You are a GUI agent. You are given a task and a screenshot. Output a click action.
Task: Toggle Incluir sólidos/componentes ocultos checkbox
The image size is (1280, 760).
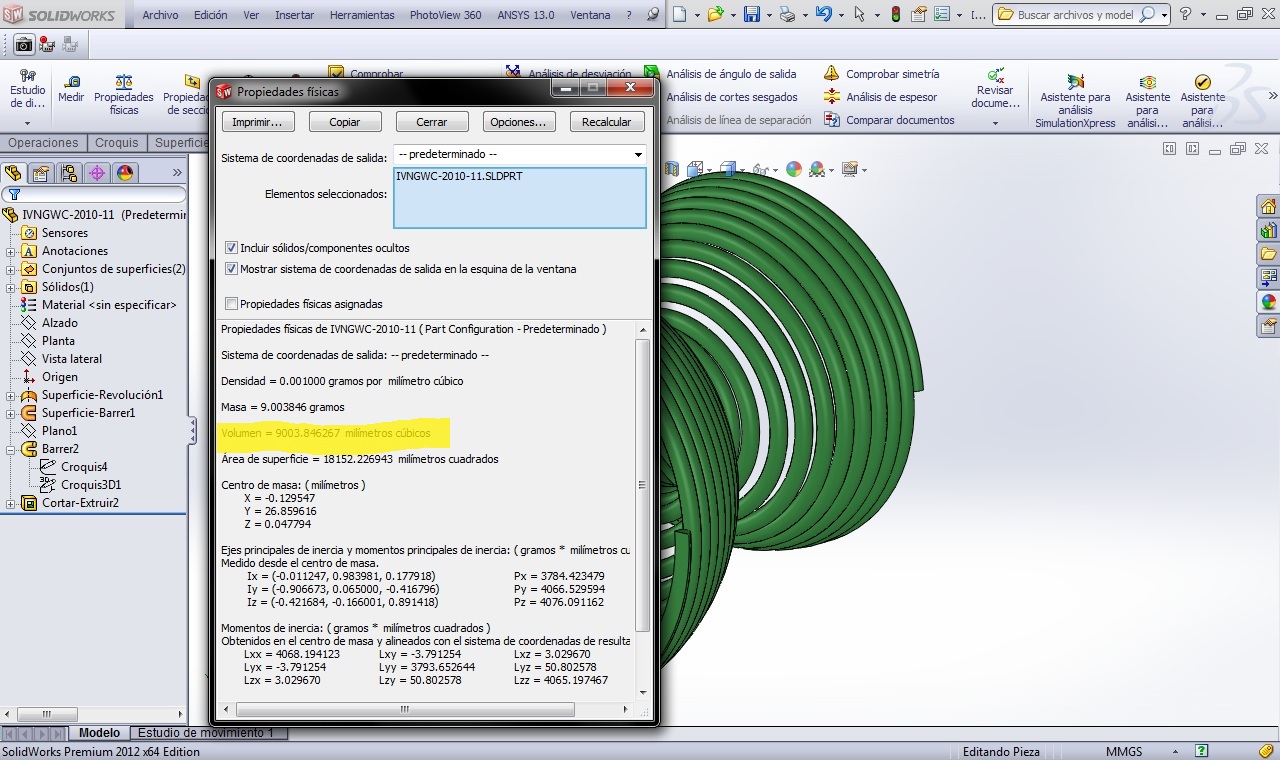(x=232, y=248)
